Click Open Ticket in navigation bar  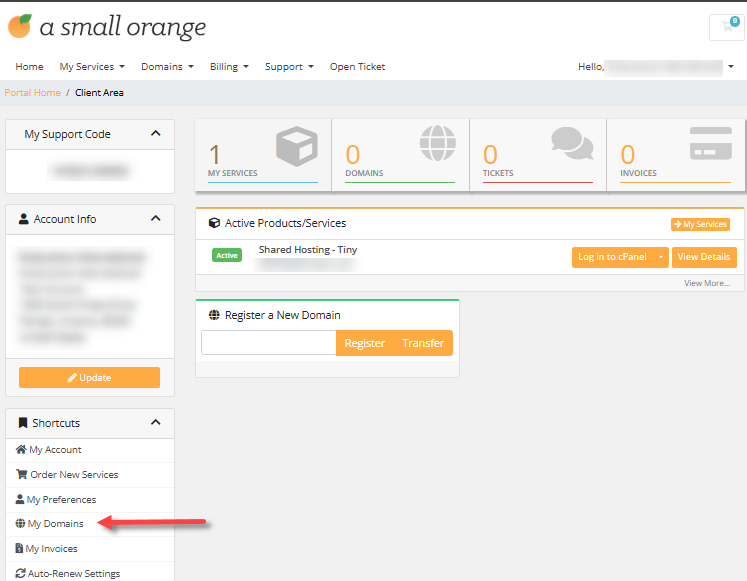[357, 67]
